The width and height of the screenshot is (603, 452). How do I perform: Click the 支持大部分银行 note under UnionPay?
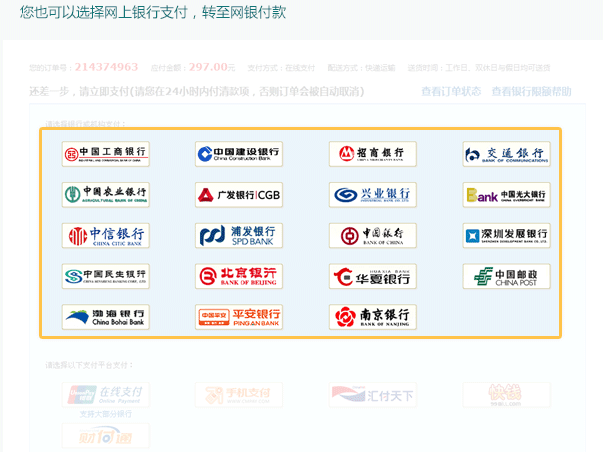[106, 414]
